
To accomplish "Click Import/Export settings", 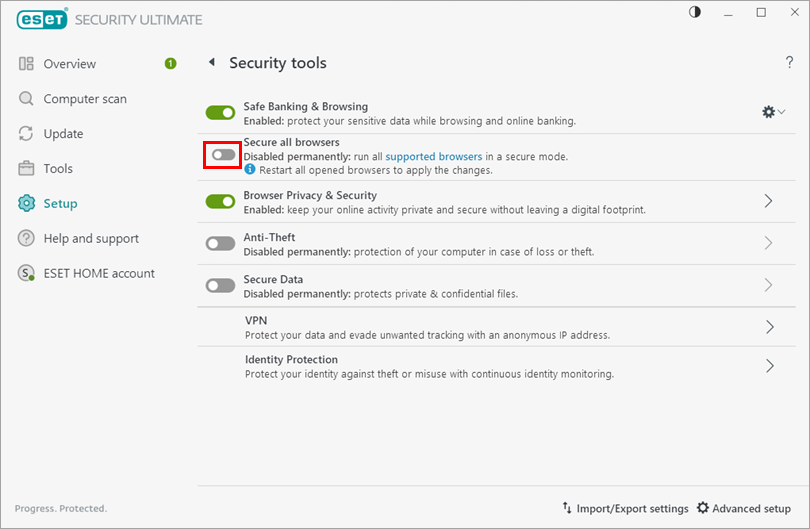I will point(625,509).
